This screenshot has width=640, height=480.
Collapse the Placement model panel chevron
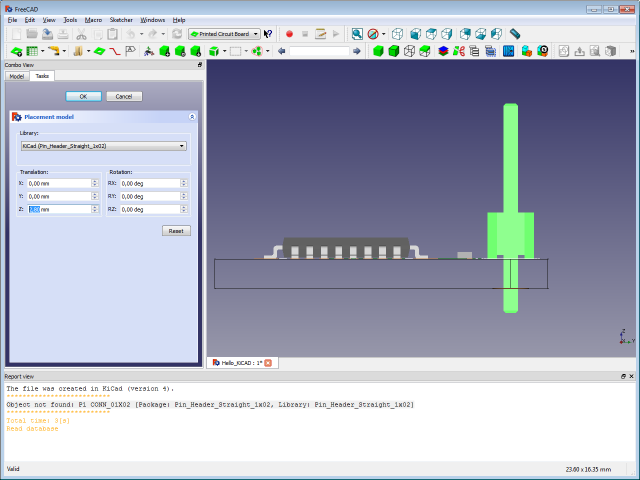[192, 117]
